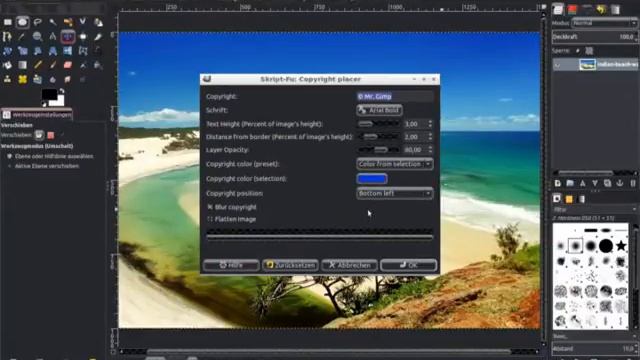Click the Hilfe button
The image size is (640, 360).
(x=231, y=265)
